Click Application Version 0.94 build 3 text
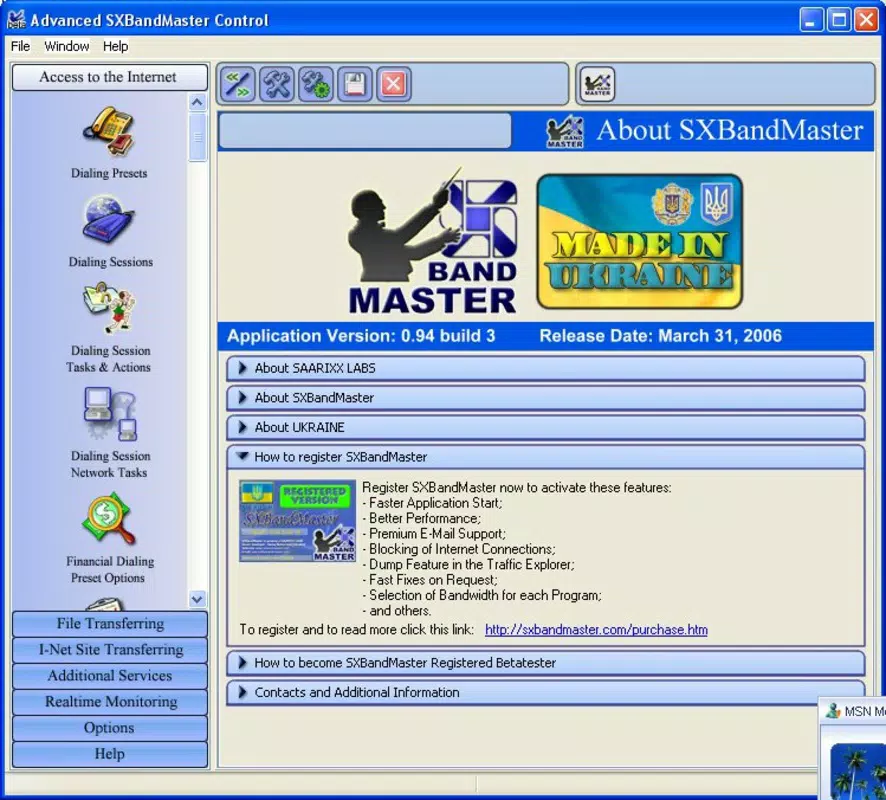This screenshot has height=800, width=886. point(361,336)
